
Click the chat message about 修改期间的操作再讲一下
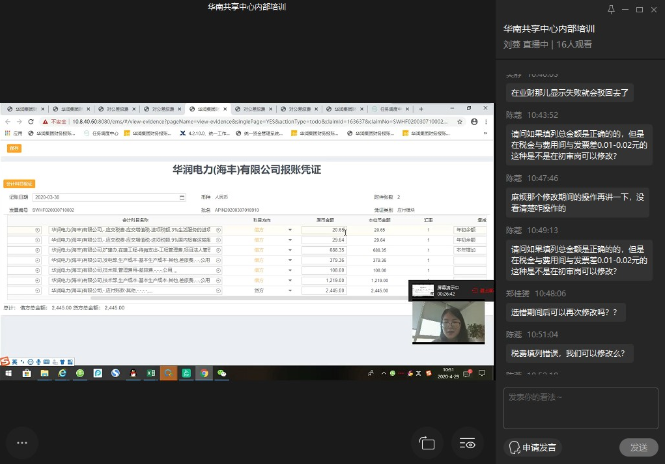click(577, 203)
